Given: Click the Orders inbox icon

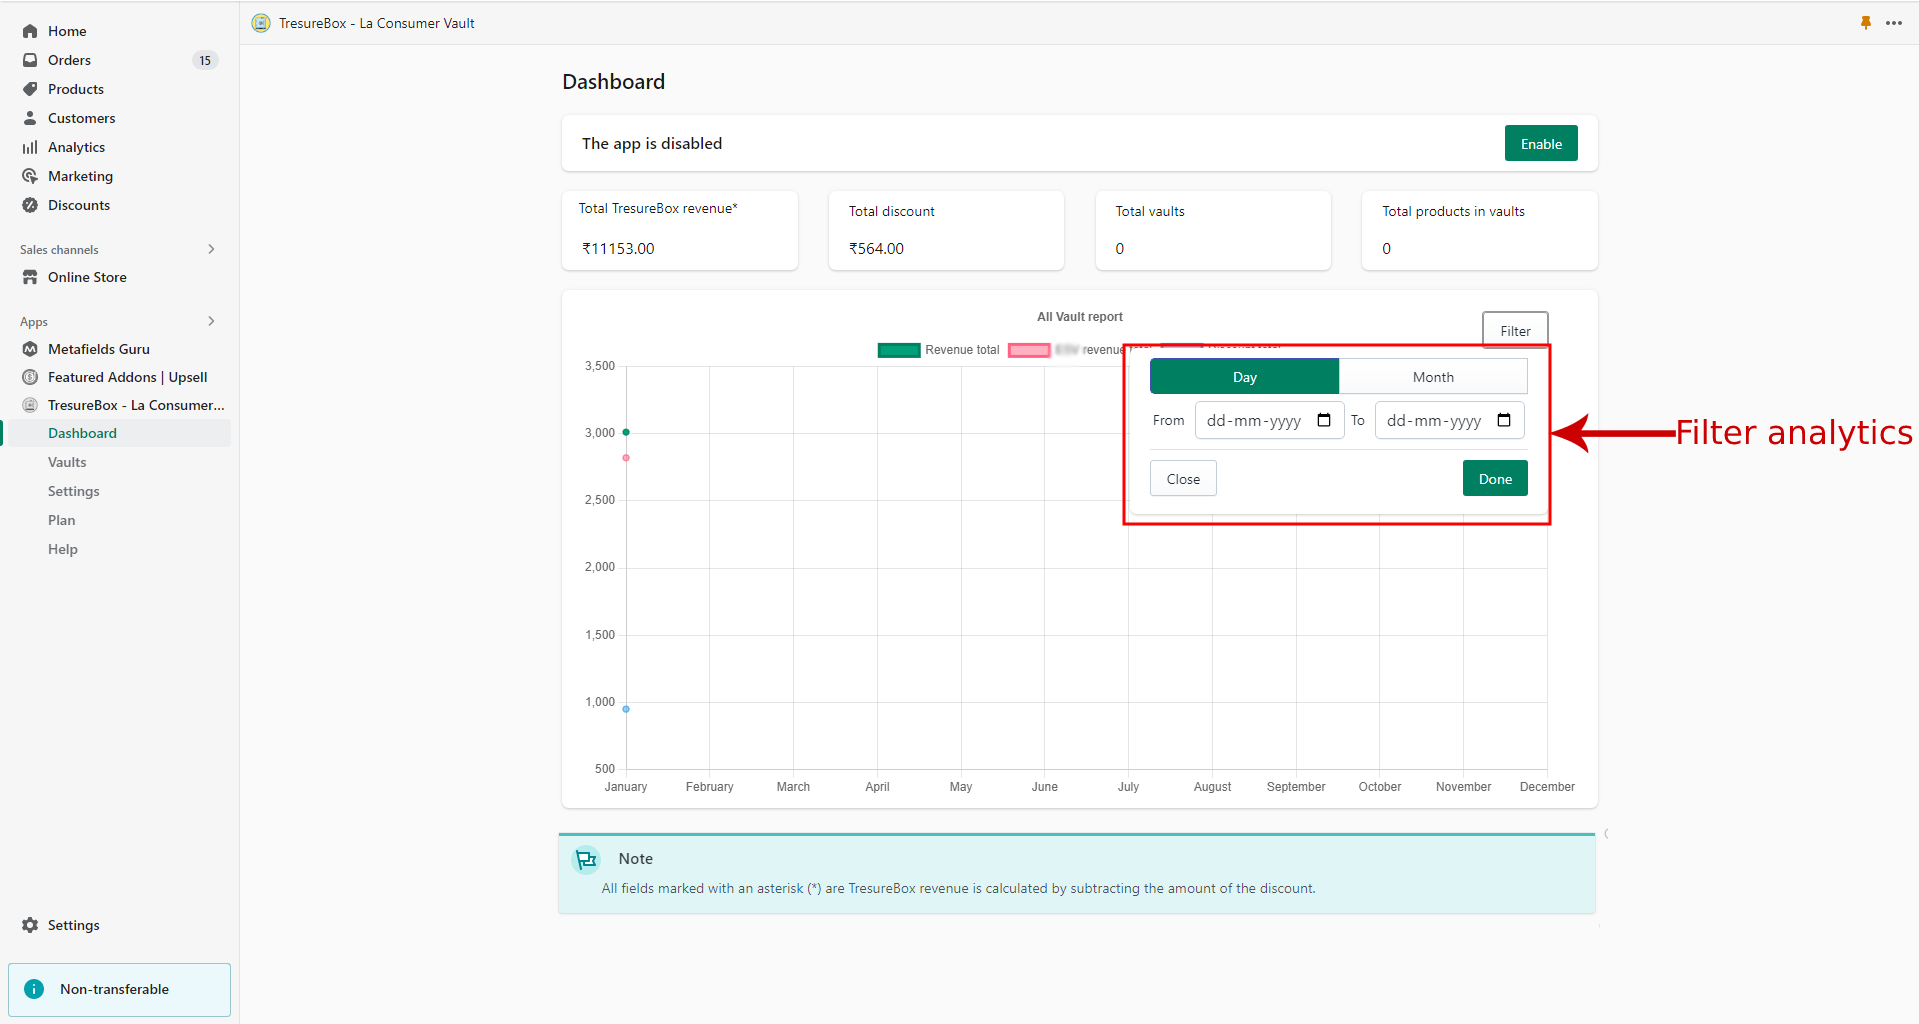Looking at the screenshot, I should click(30, 60).
